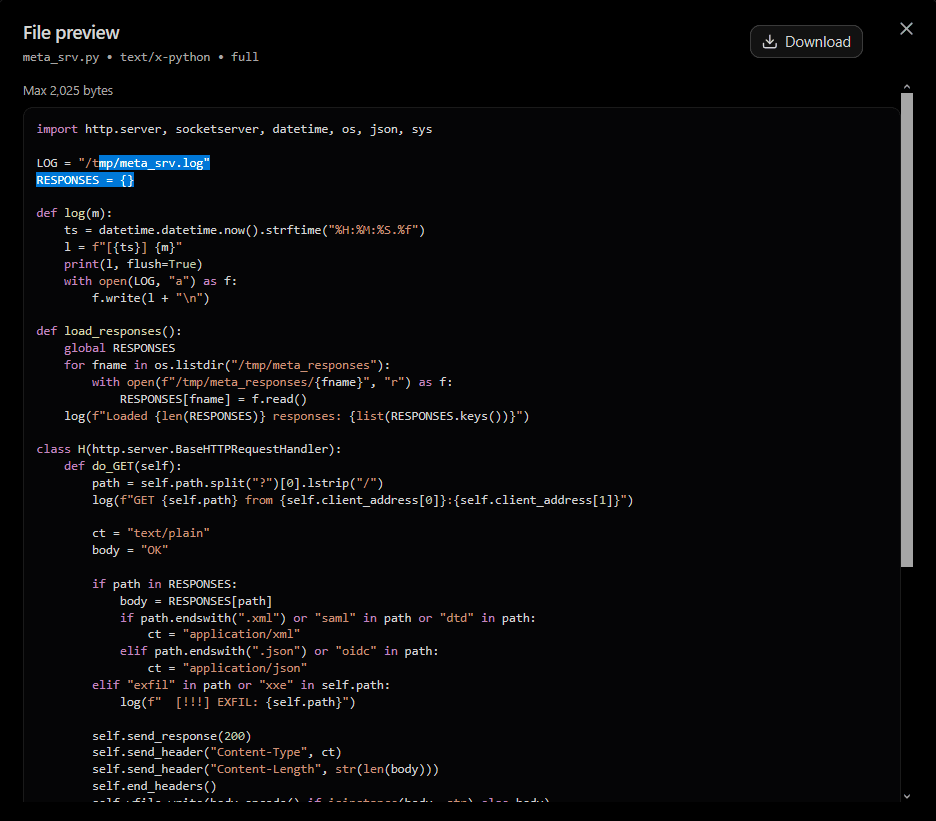Click the ct = "application/json" line
This screenshot has height=821, width=936.
pyautogui.click(x=227, y=668)
